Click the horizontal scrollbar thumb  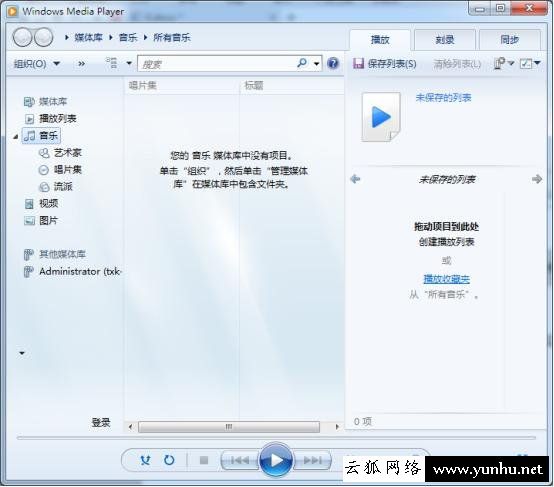click(229, 427)
